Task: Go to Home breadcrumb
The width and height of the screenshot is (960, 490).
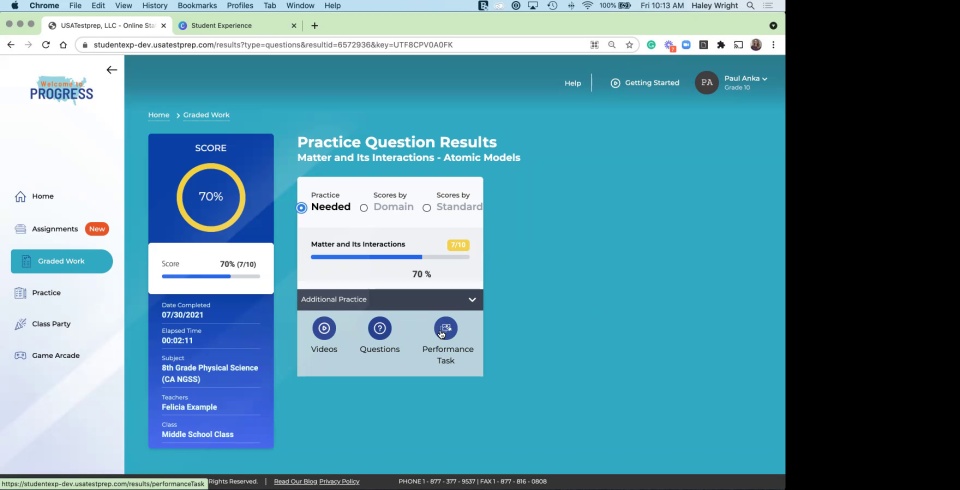Action: [159, 115]
